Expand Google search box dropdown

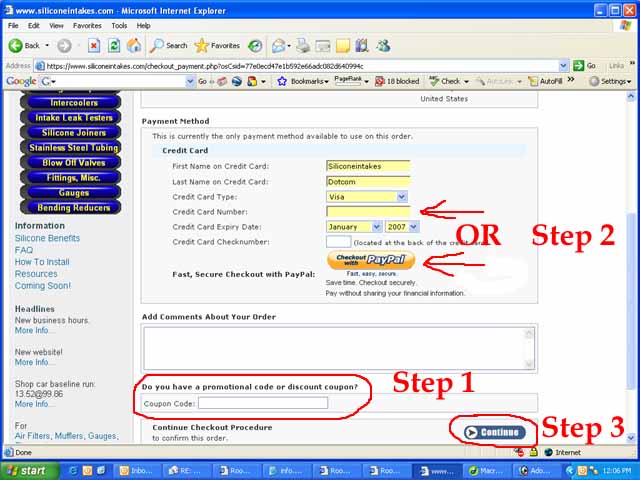point(189,81)
